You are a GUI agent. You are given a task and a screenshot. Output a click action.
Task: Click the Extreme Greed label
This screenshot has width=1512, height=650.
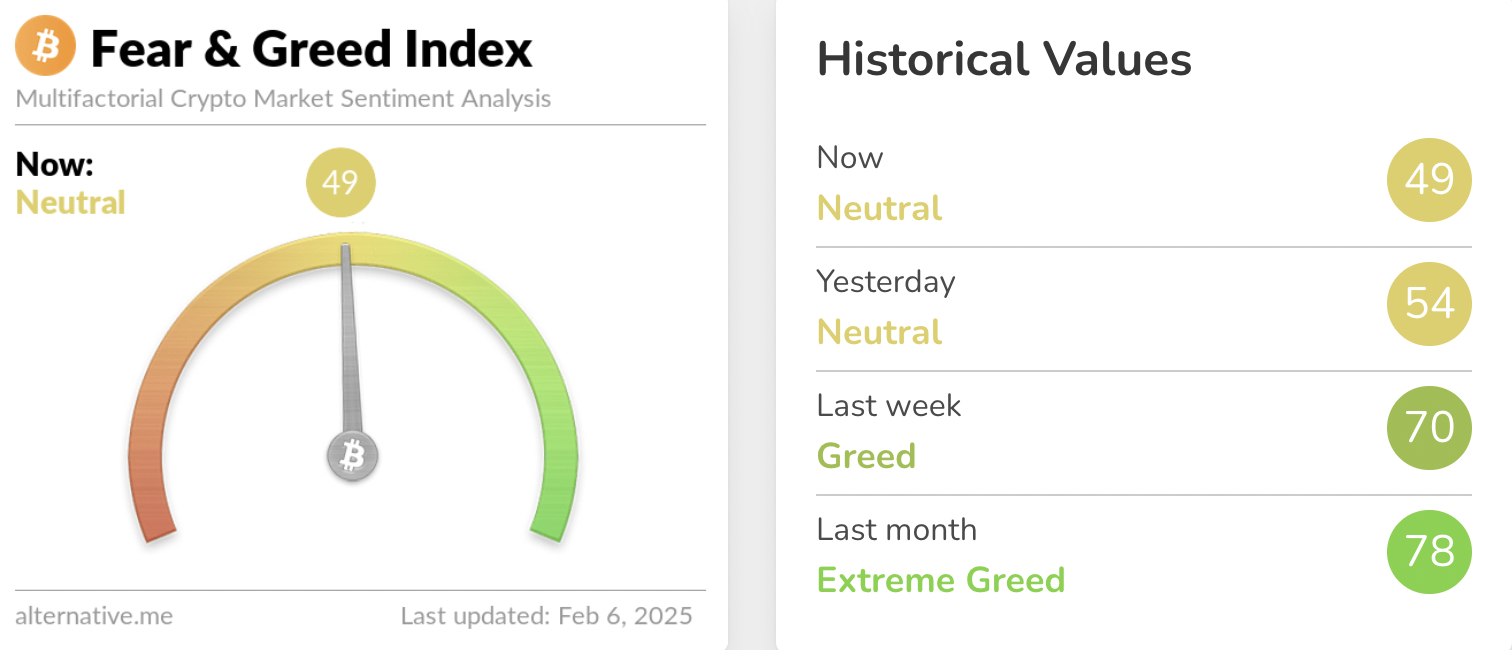point(940,580)
